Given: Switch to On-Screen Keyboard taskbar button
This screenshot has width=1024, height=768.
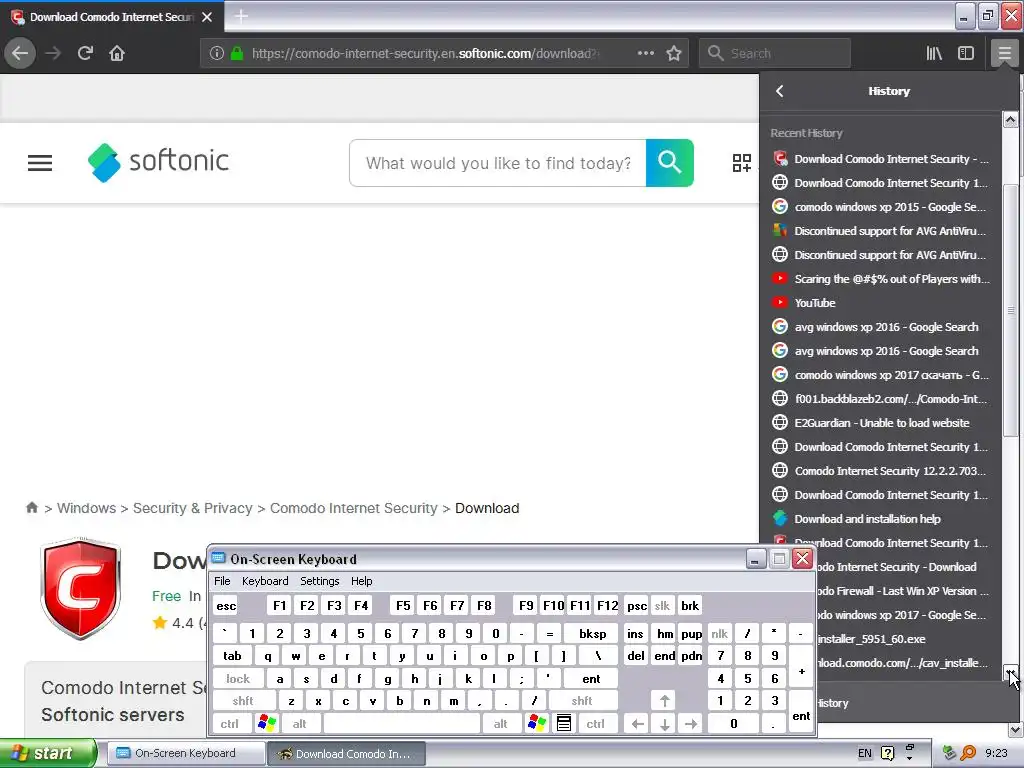Looking at the screenshot, I should tap(185, 754).
